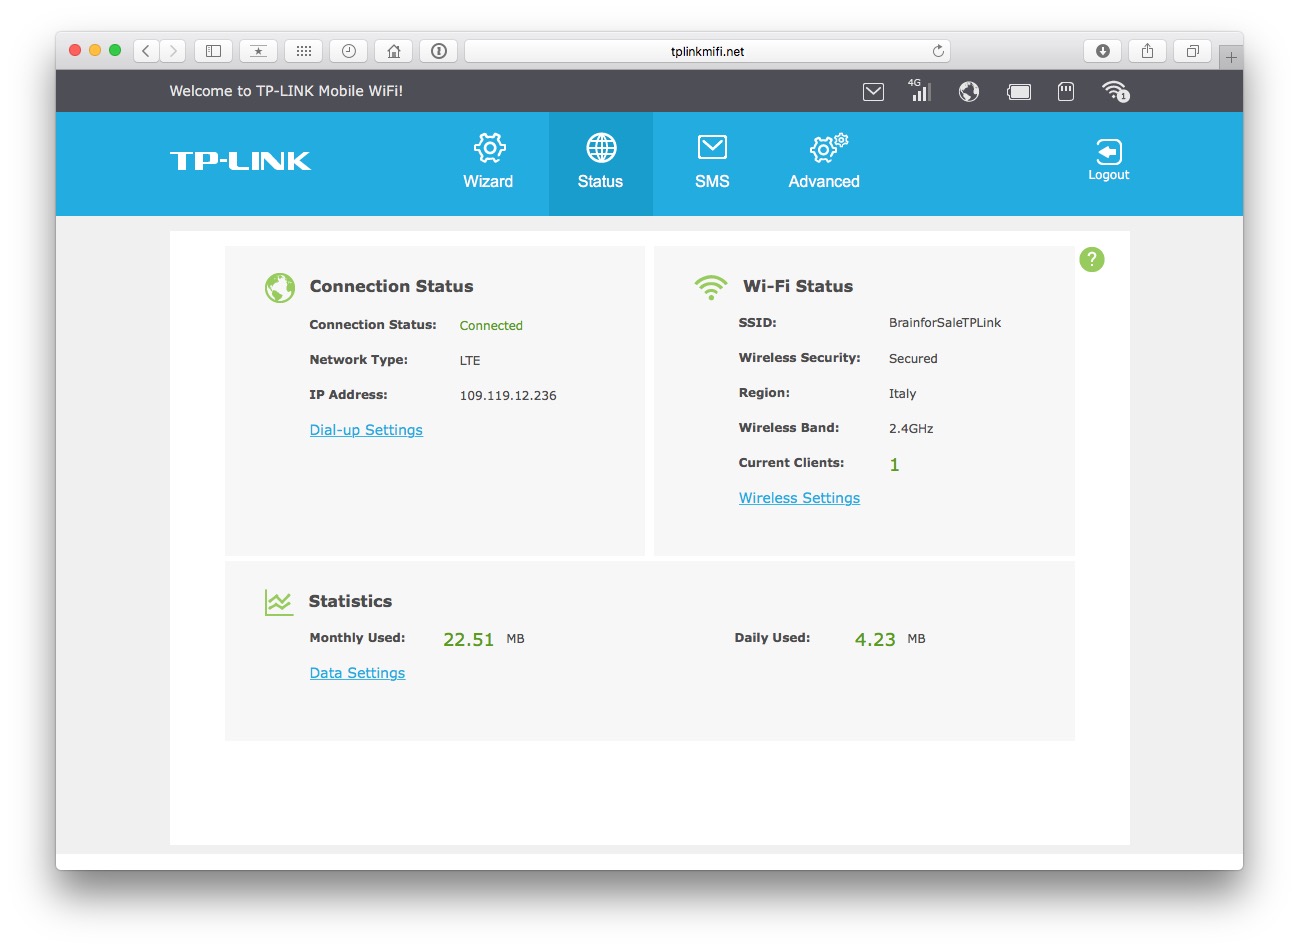Click the 4G signal strength indicator
The height and width of the screenshot is (950, 1299).
click(x=920, y=90)
